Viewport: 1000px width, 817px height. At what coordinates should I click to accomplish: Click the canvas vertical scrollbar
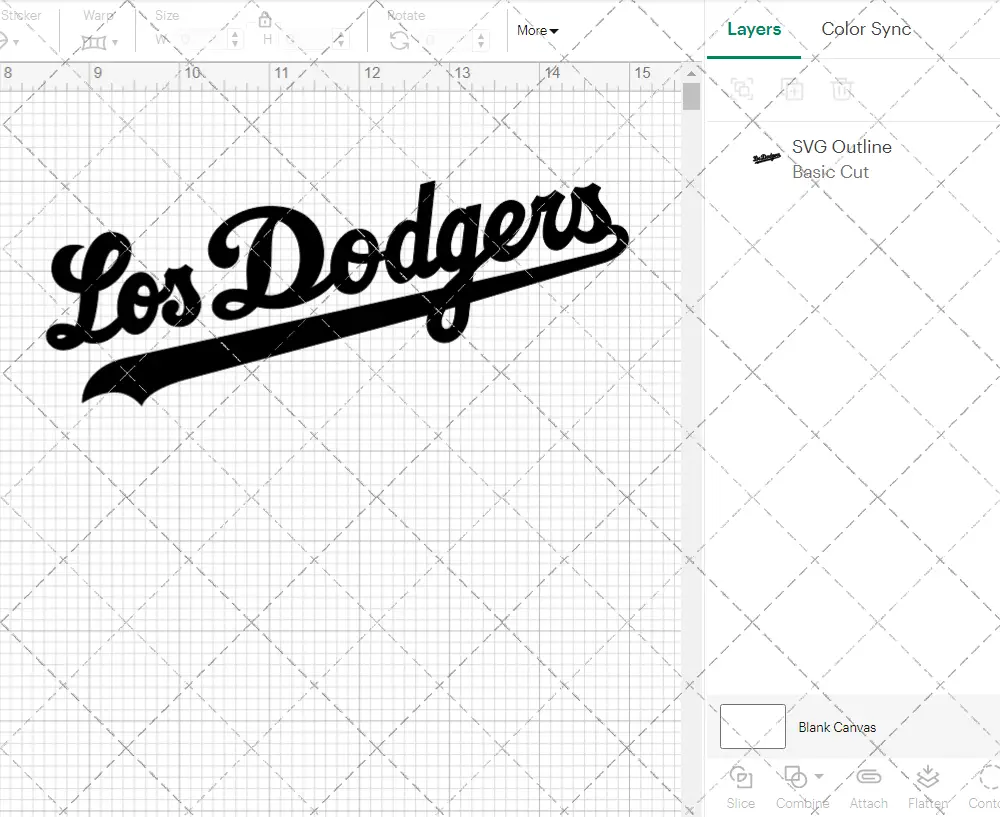691,97
